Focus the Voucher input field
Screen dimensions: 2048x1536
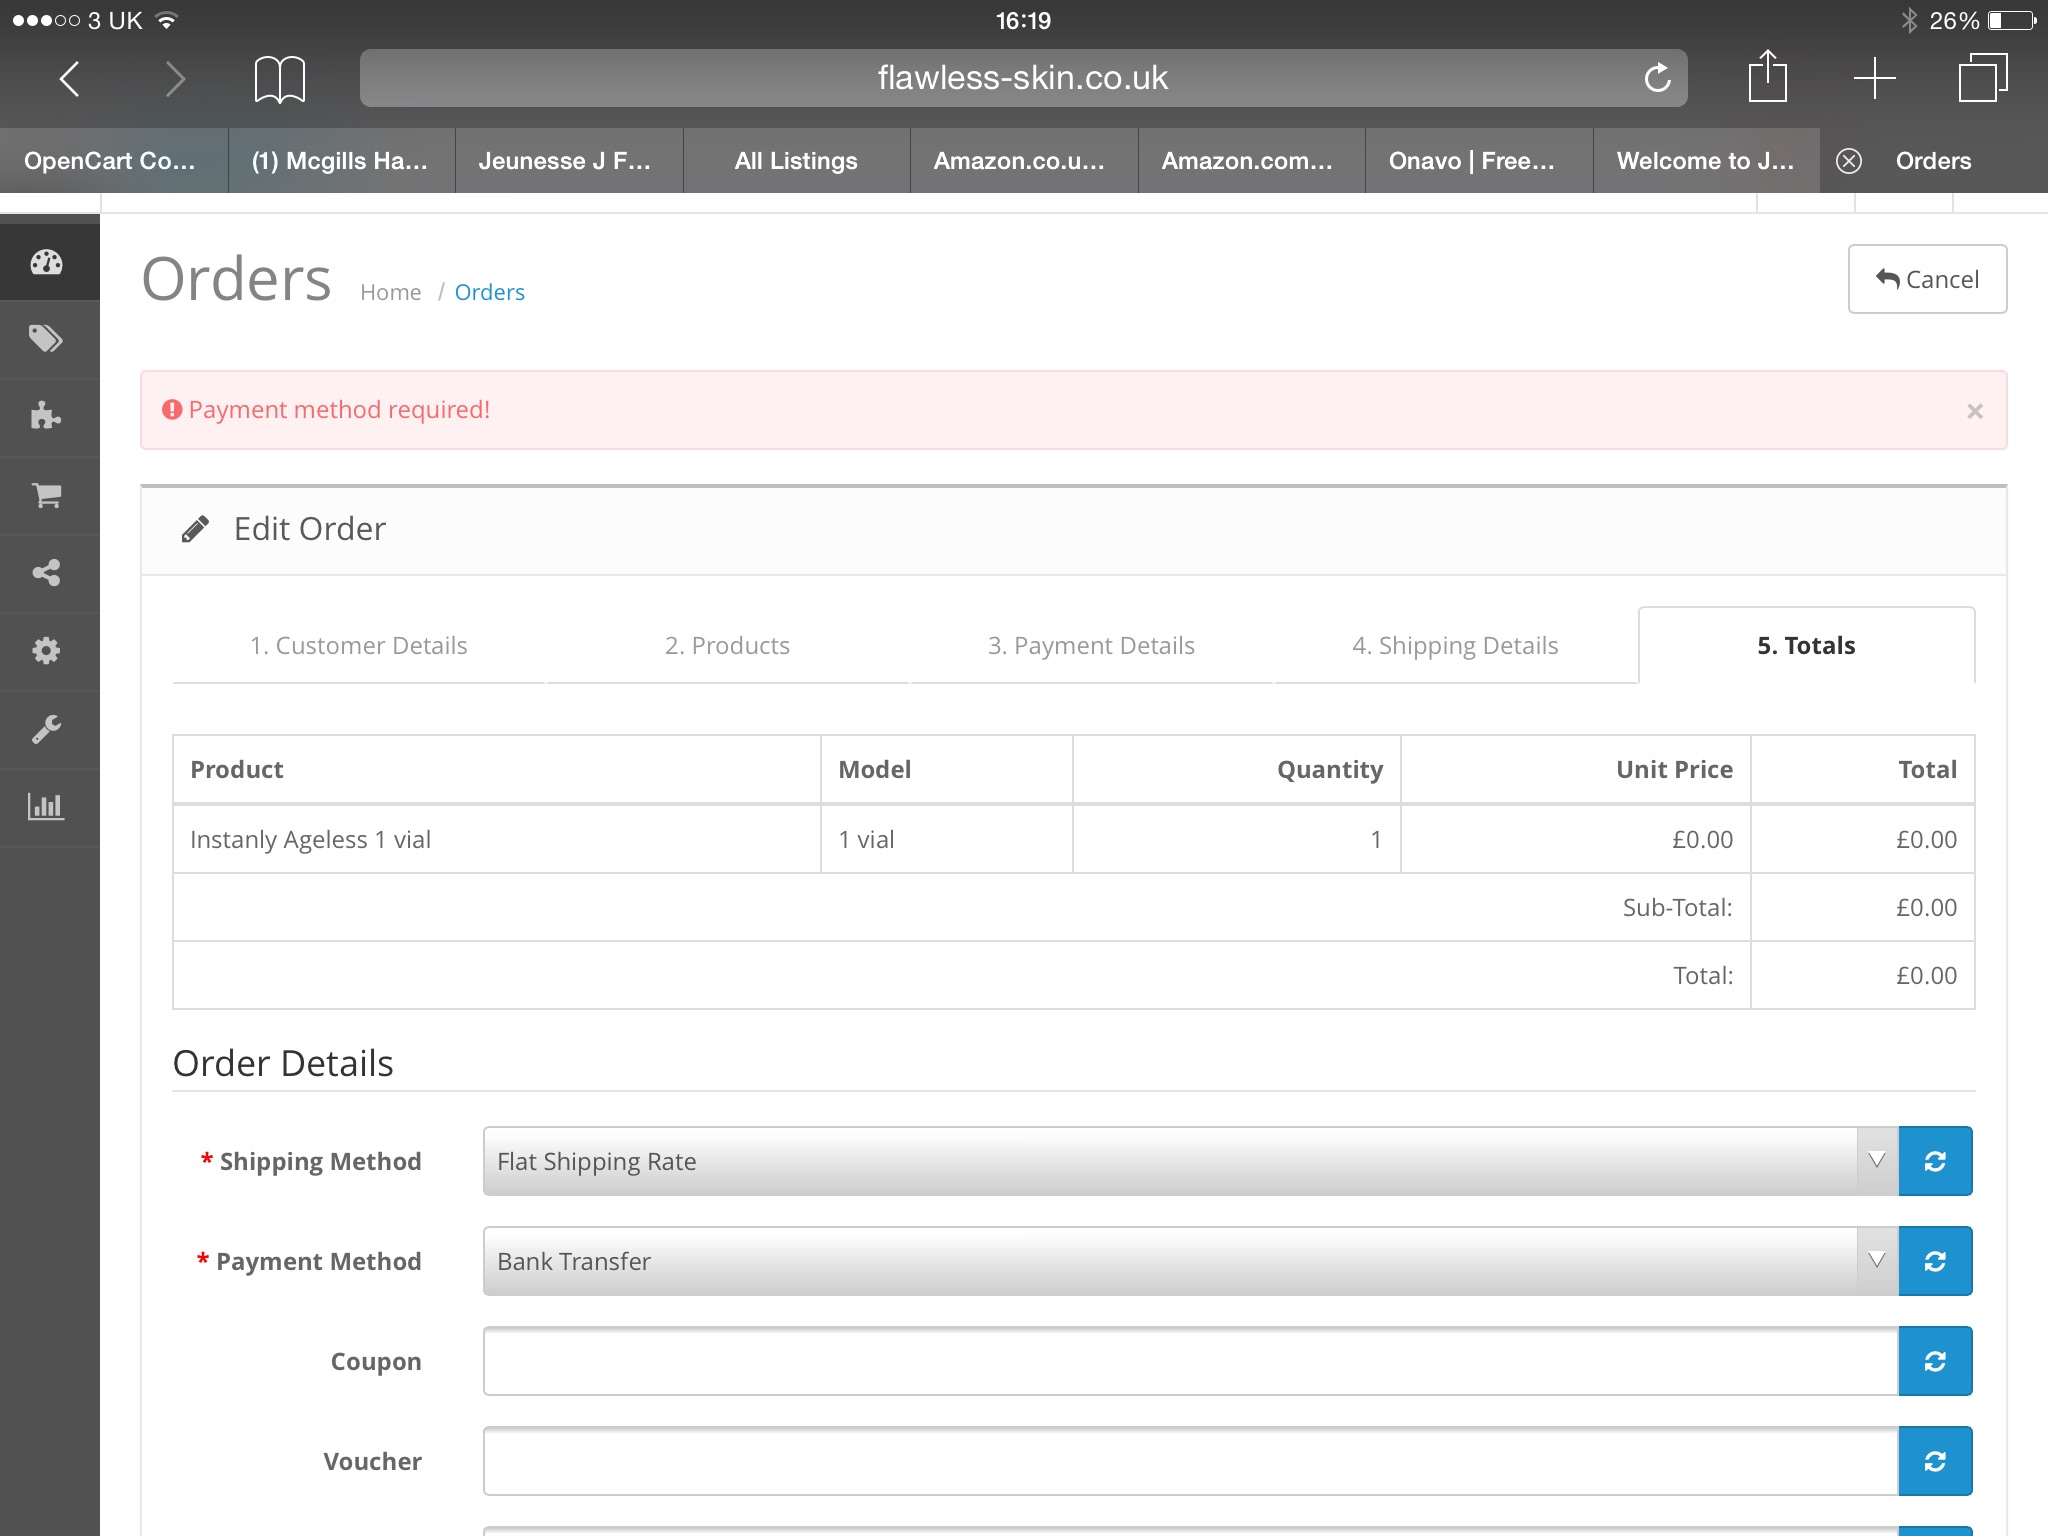coord(1190,1461)
